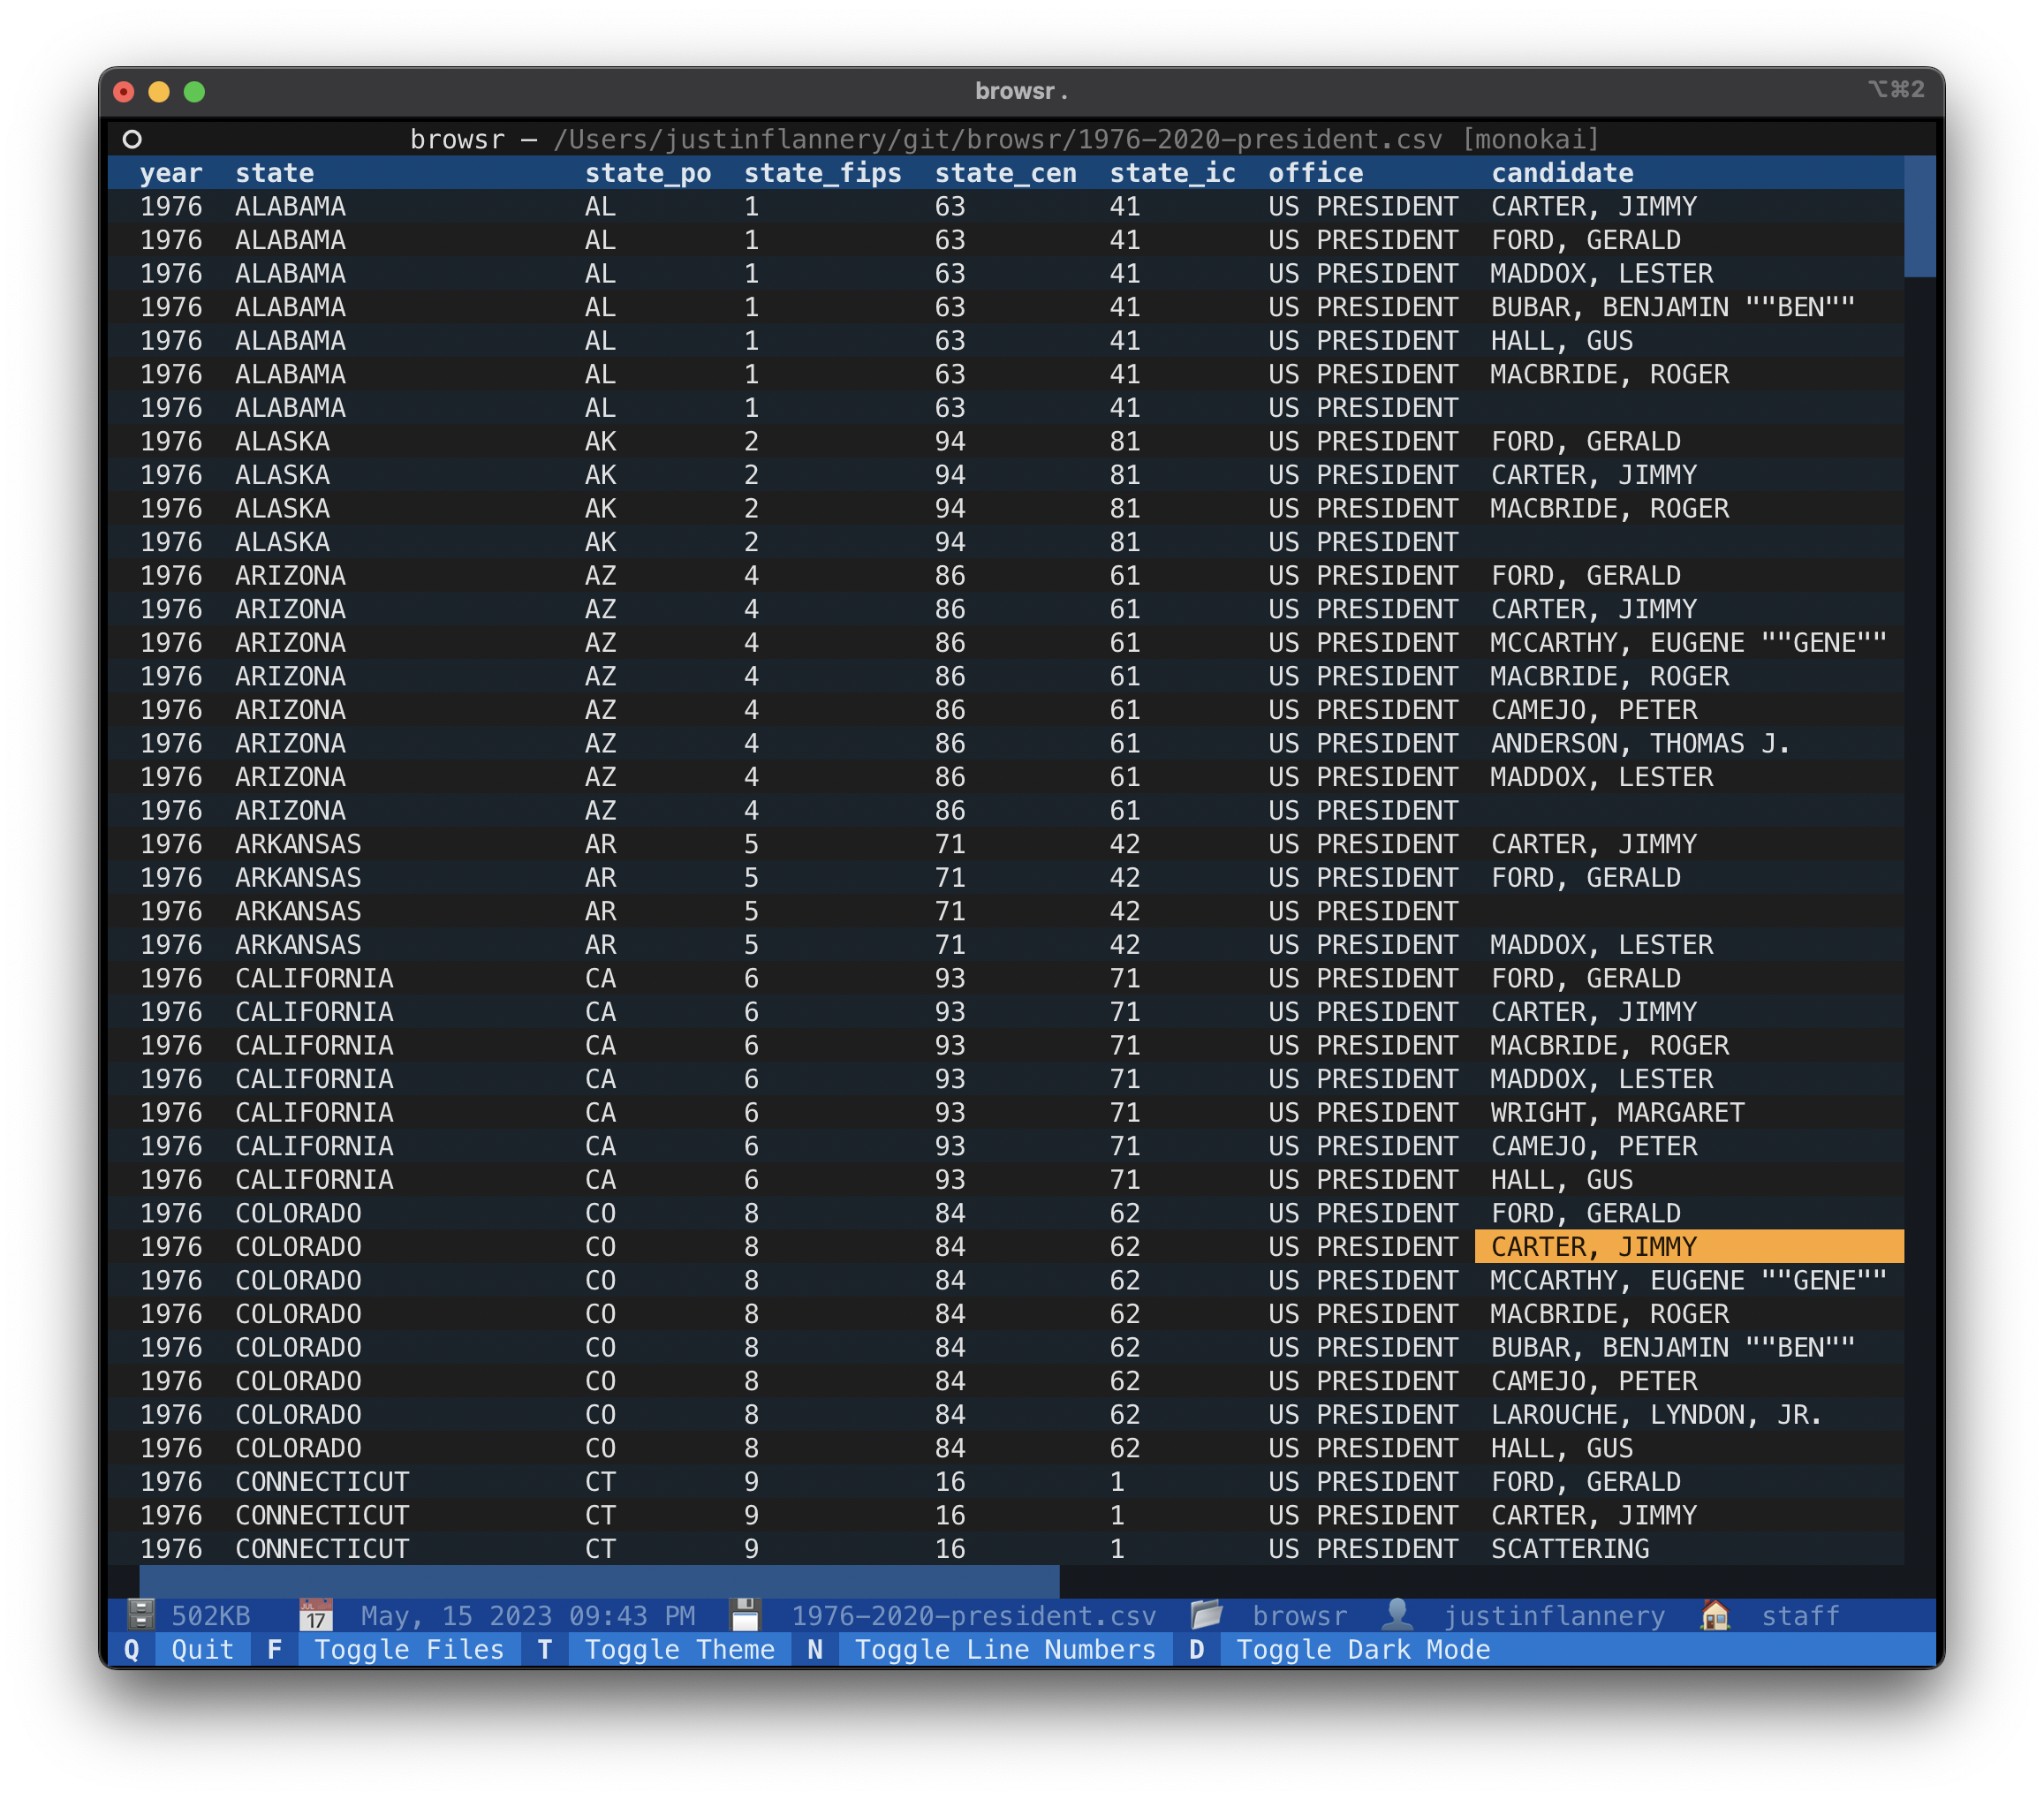Viewport: 2044px width, 1800px height.
Task: Click the office column header
Action: [x=1315, y=173]
